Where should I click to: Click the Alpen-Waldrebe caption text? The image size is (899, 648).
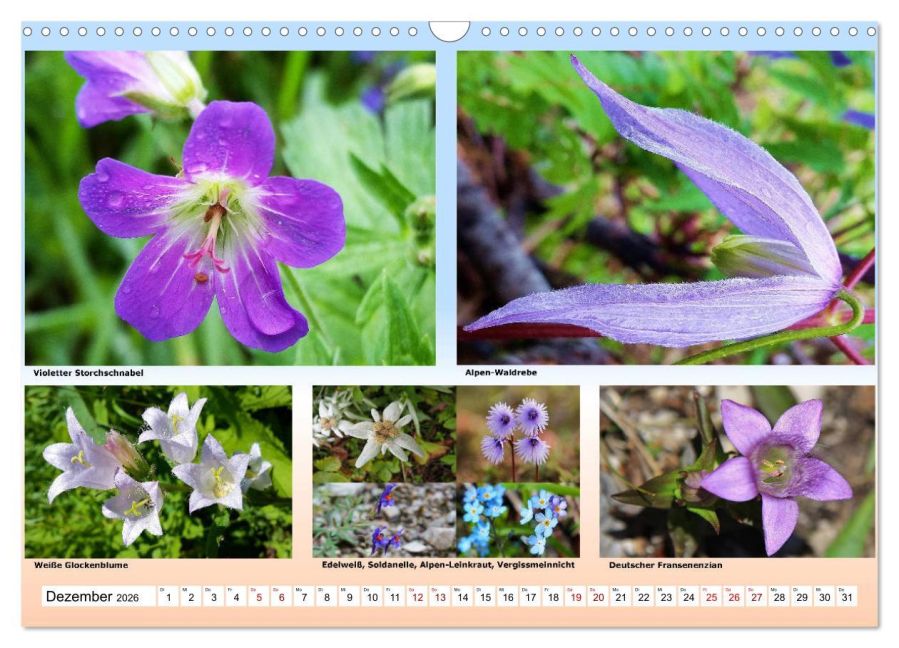tap(501, 372)
